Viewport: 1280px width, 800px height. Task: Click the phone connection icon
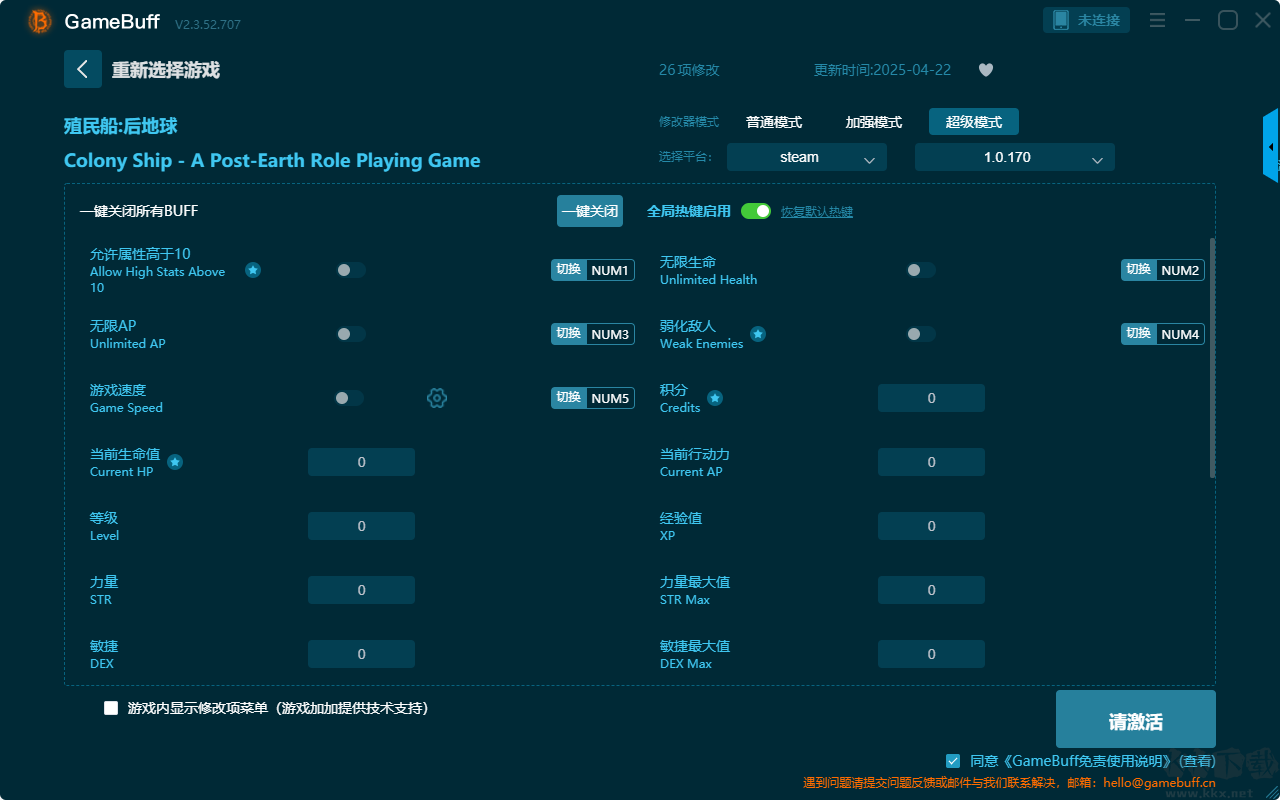1061,20
